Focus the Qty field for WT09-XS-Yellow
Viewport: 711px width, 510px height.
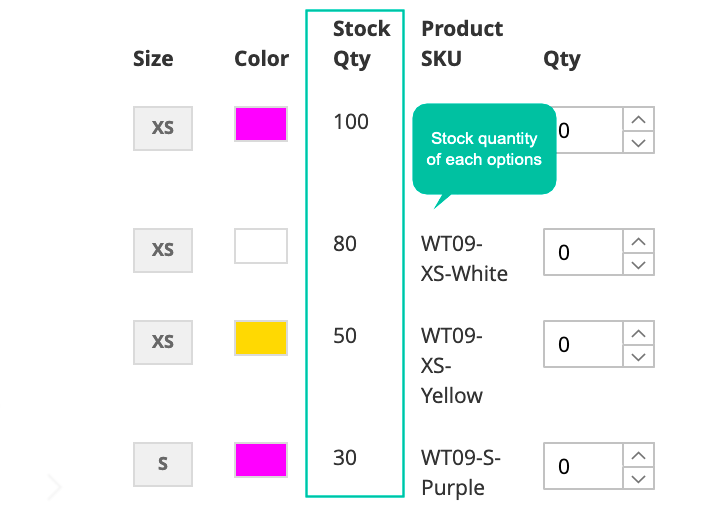[x=584, y=344]
